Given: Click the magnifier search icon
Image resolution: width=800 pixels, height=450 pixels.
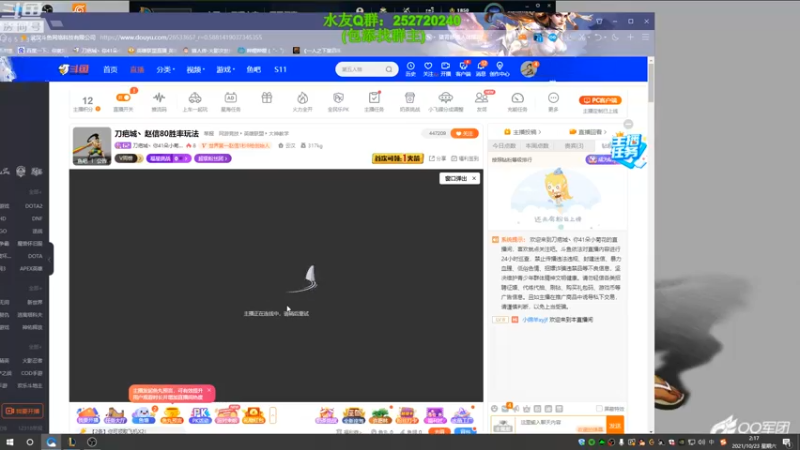Looking at the screenshot, I should coord(389,69).
